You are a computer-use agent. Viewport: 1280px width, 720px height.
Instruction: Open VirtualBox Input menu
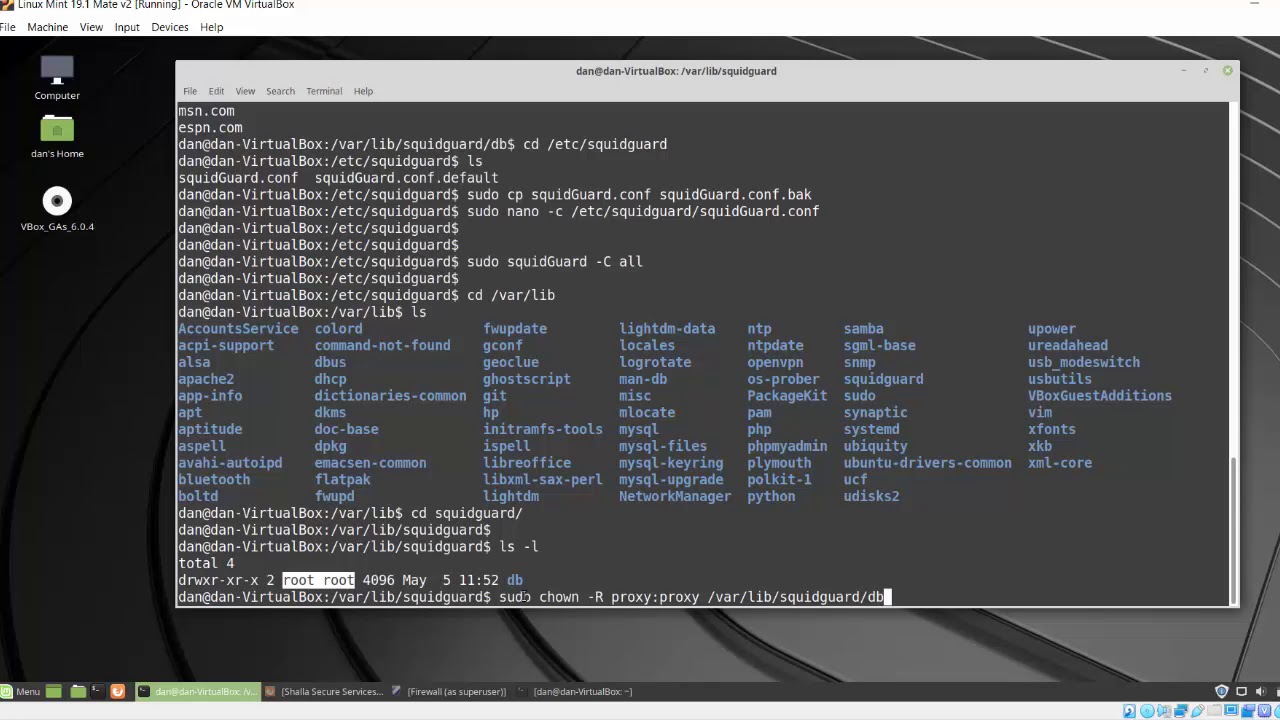click(127, 27)
